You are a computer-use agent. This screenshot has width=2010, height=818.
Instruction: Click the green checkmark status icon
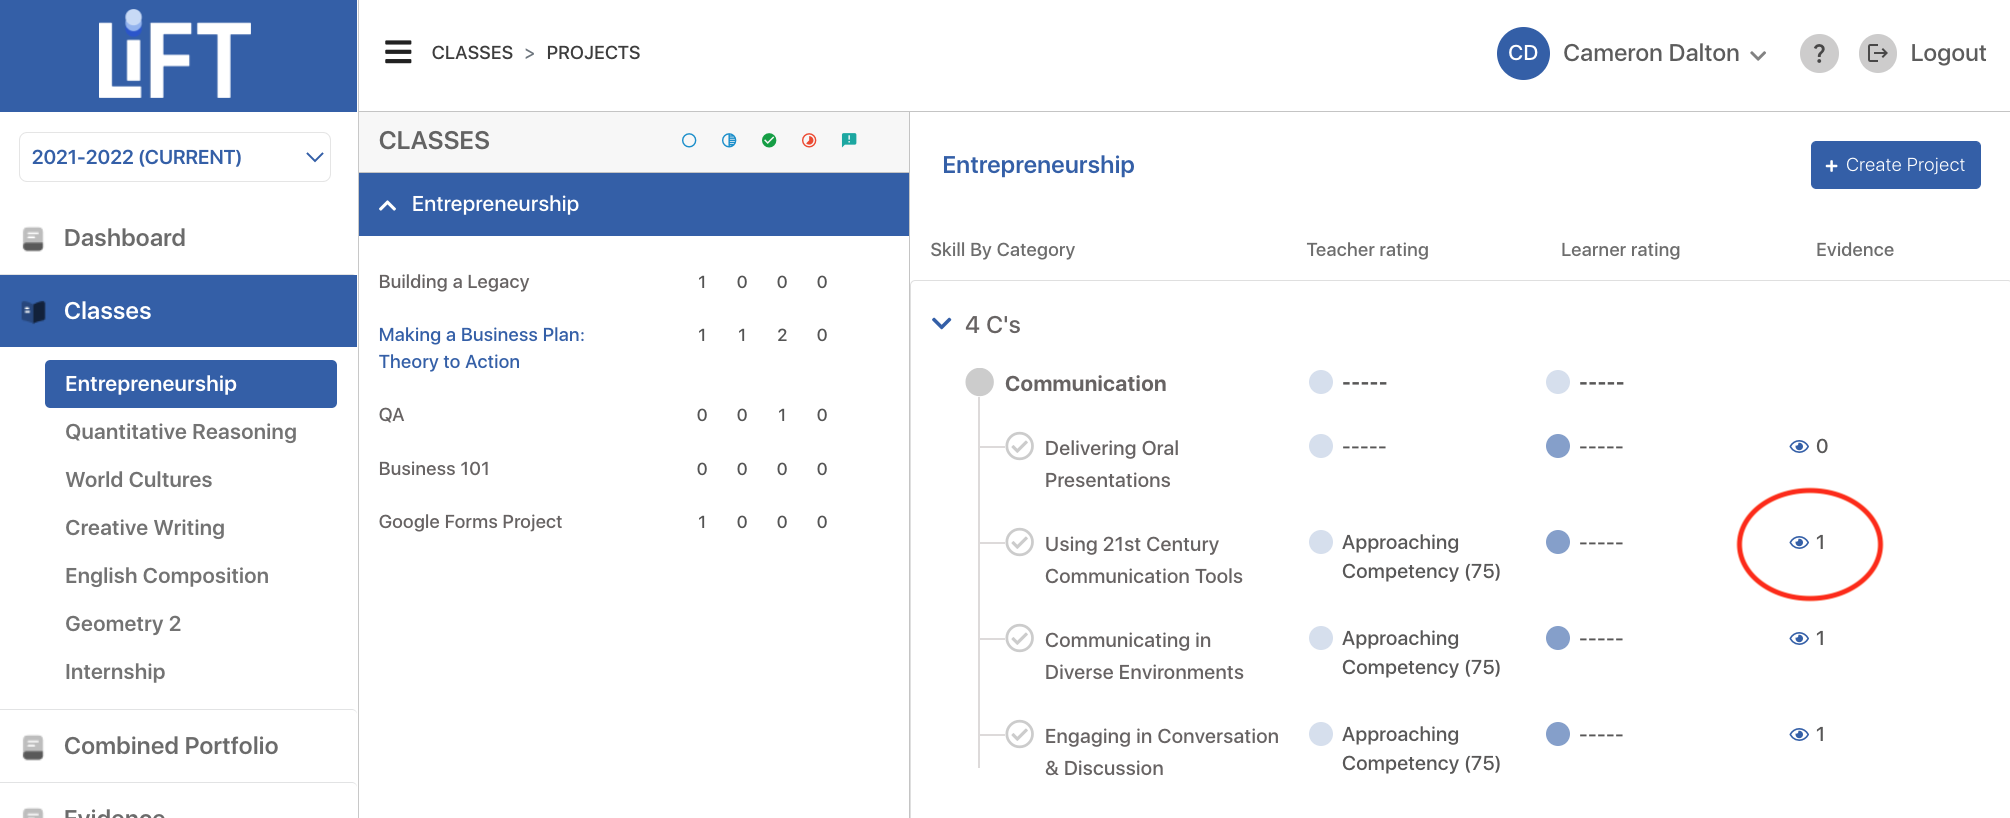tap(769, 141)
